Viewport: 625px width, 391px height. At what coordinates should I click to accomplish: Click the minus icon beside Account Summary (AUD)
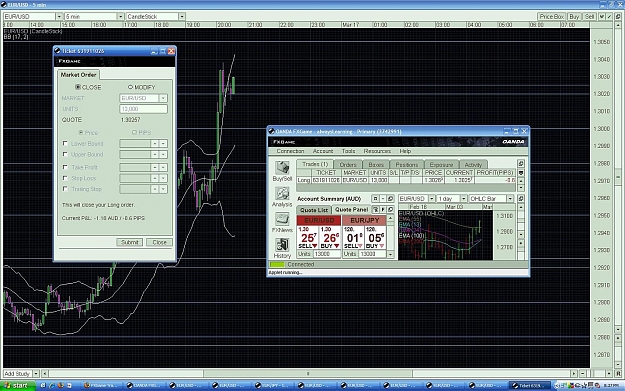[x=383, y=198]
